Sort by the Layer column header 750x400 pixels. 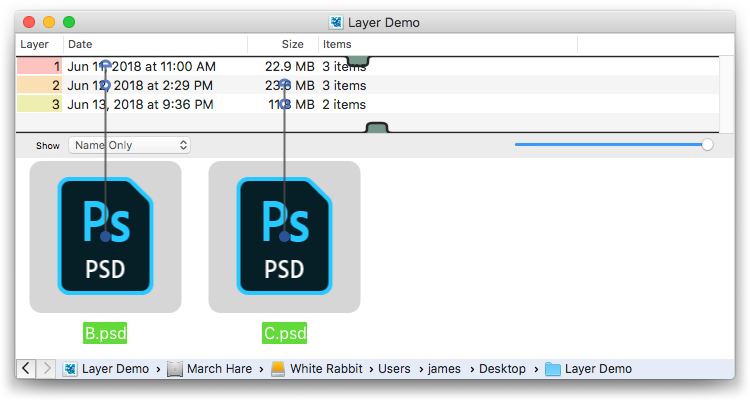click(39, 44)
